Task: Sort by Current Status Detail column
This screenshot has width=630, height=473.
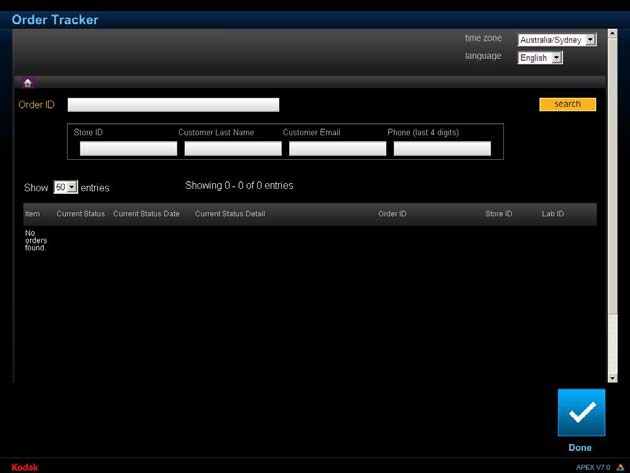Action: [230, 214]
